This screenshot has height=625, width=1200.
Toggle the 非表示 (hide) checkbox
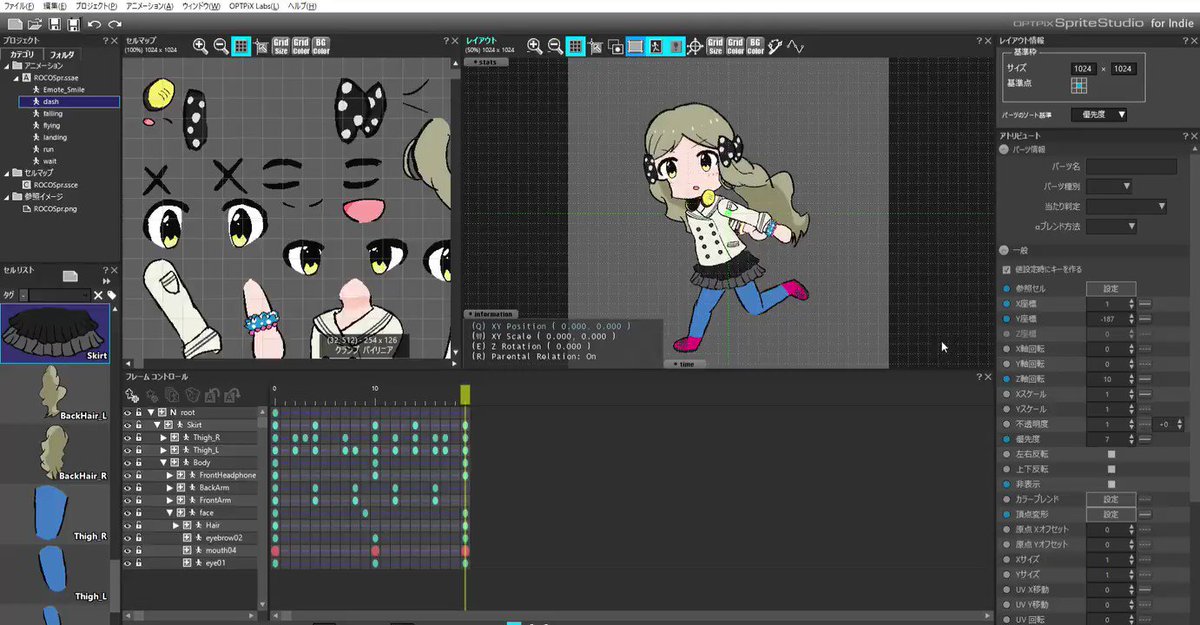(1112, 484)
